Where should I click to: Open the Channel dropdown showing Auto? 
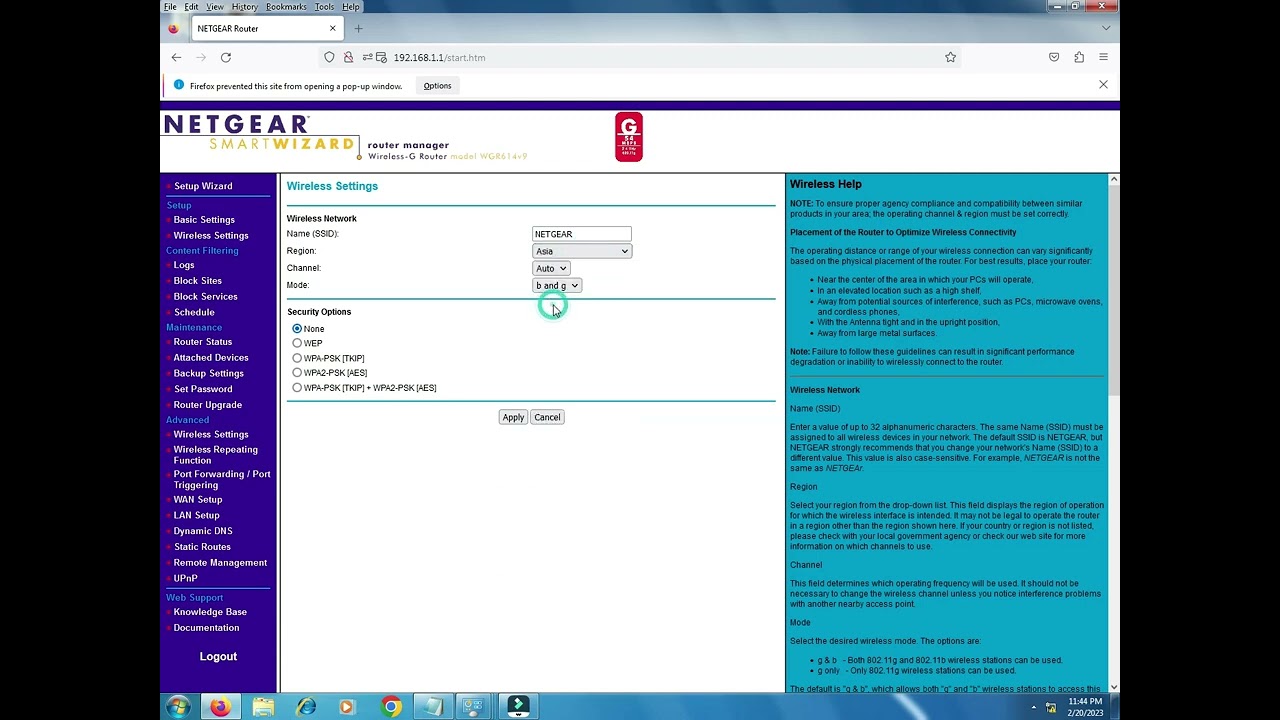pyautogui.click(x=551, y=268)
